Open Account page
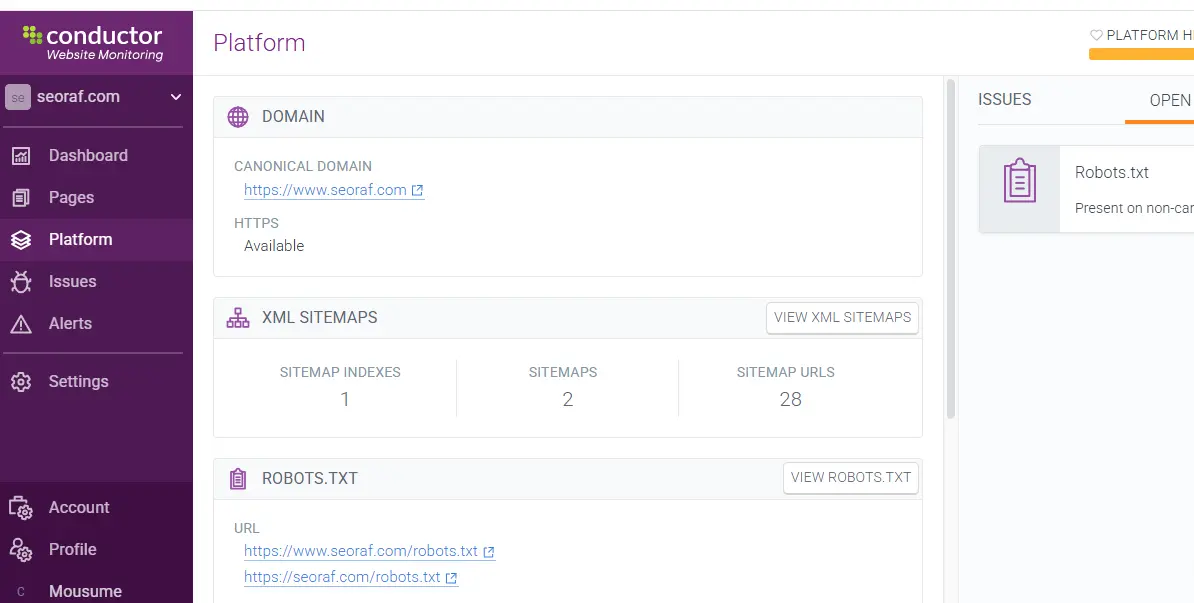The width and height of the screenshot is (1194, 603). pyautogui.click(x=79, y=507)
